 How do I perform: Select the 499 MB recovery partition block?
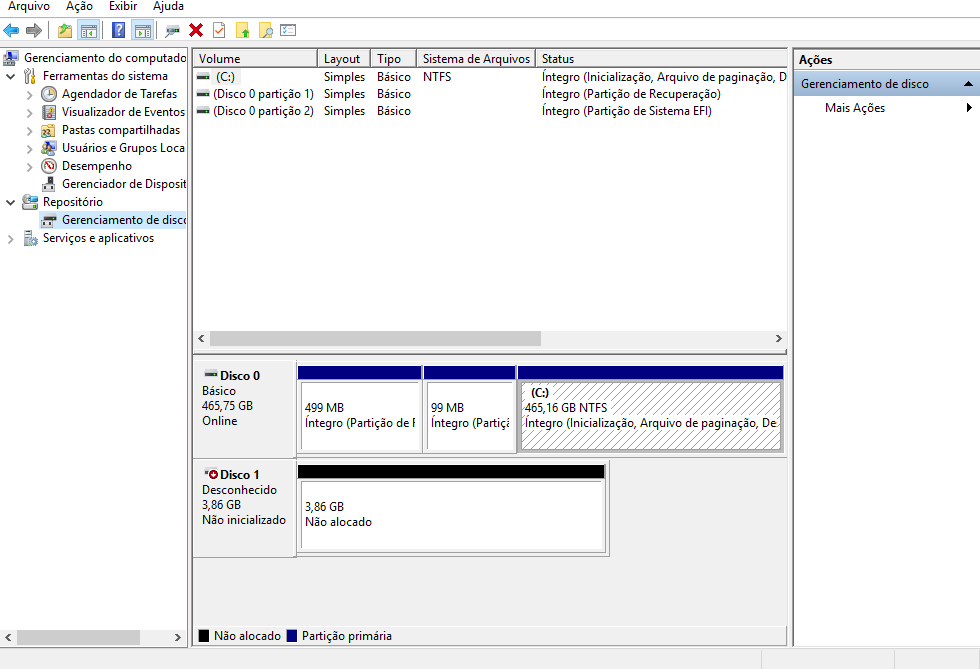pos(359,410)
